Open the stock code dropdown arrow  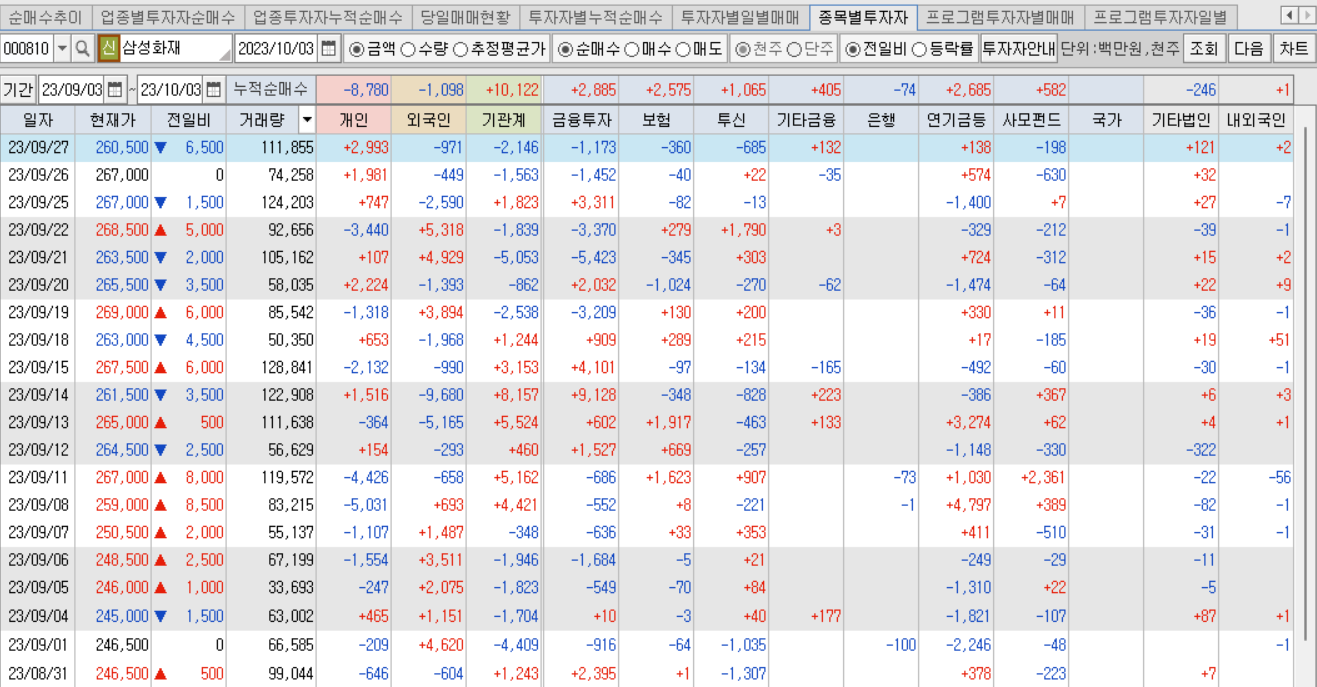[x=63, y=47]
